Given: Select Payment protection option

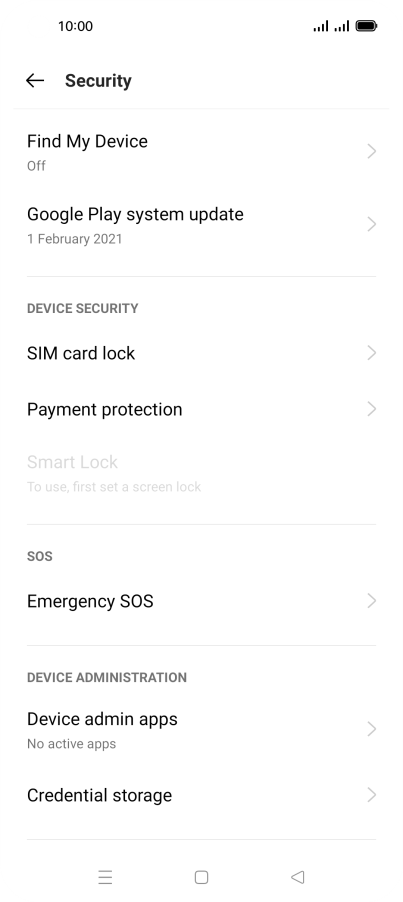Looking at the screenshot, I should (x=201, y=409).
